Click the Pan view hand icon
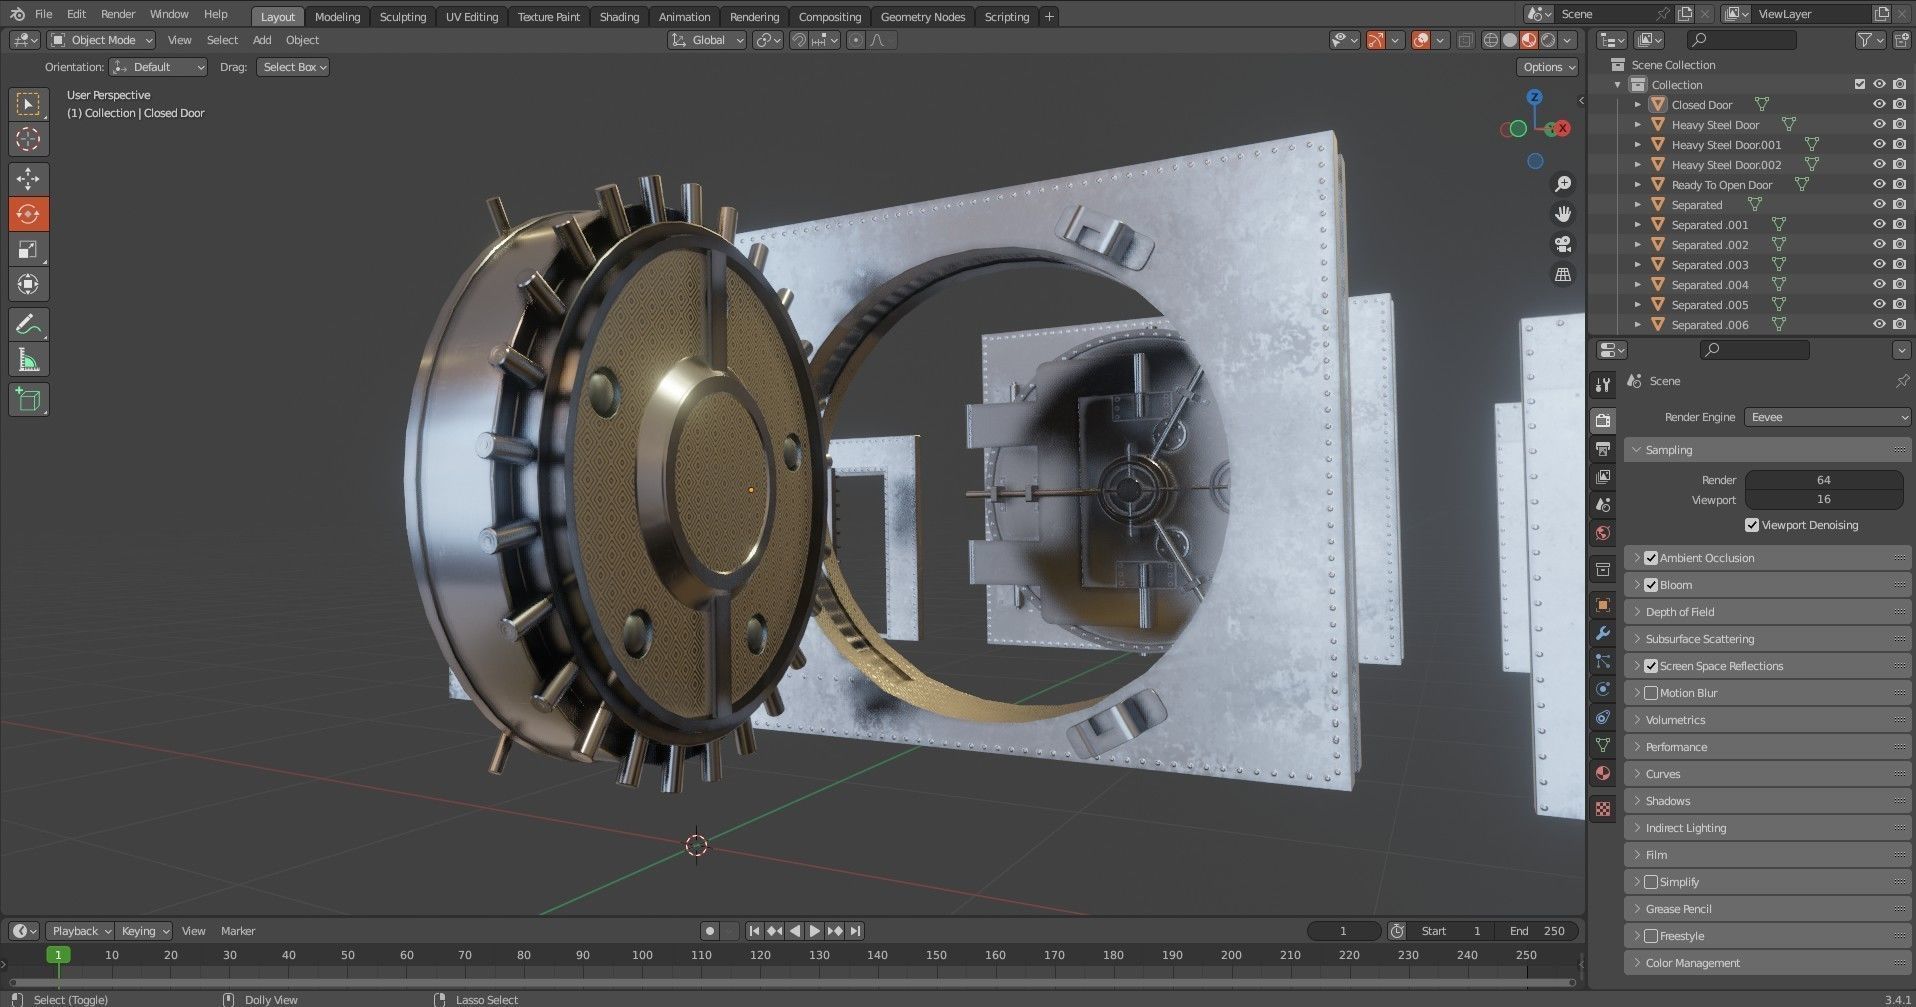The width and height of the screenshot is (1916, 1007). [1563, 214]
